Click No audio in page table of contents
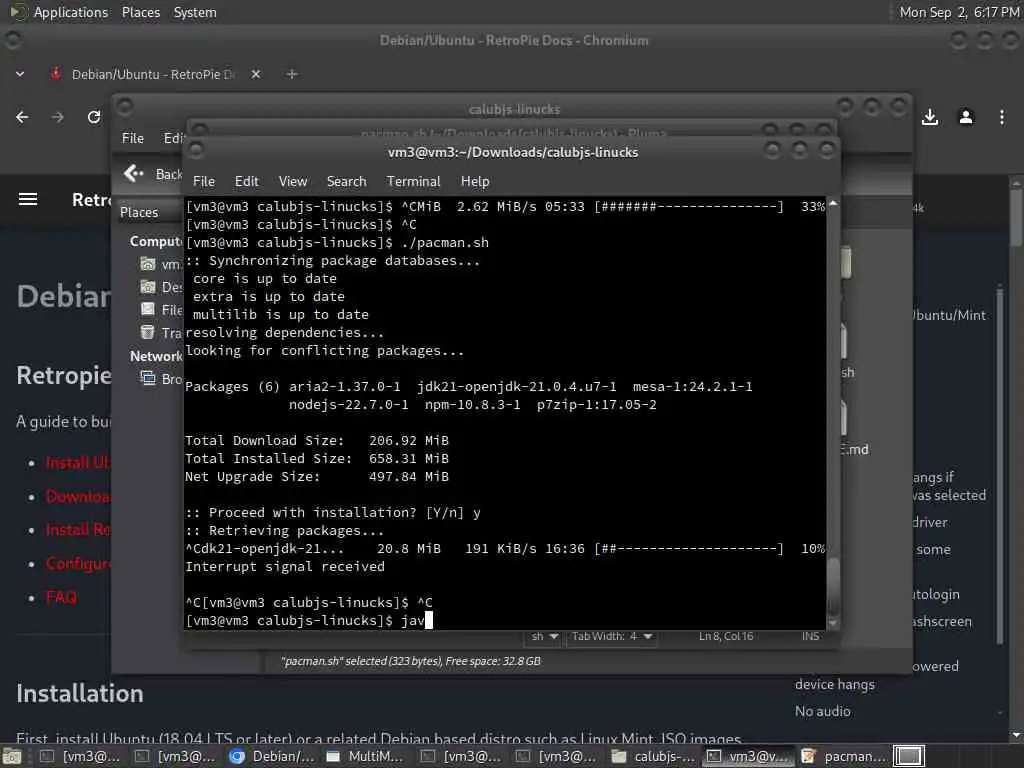The width and height of the screenshot is (1024, 768). 822,711
